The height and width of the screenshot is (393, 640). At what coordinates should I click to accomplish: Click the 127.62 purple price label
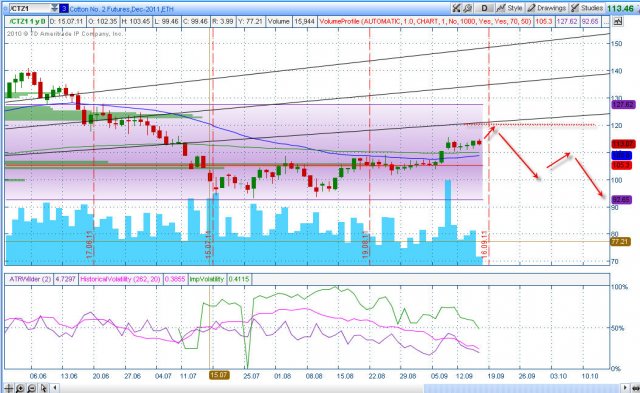623,104
